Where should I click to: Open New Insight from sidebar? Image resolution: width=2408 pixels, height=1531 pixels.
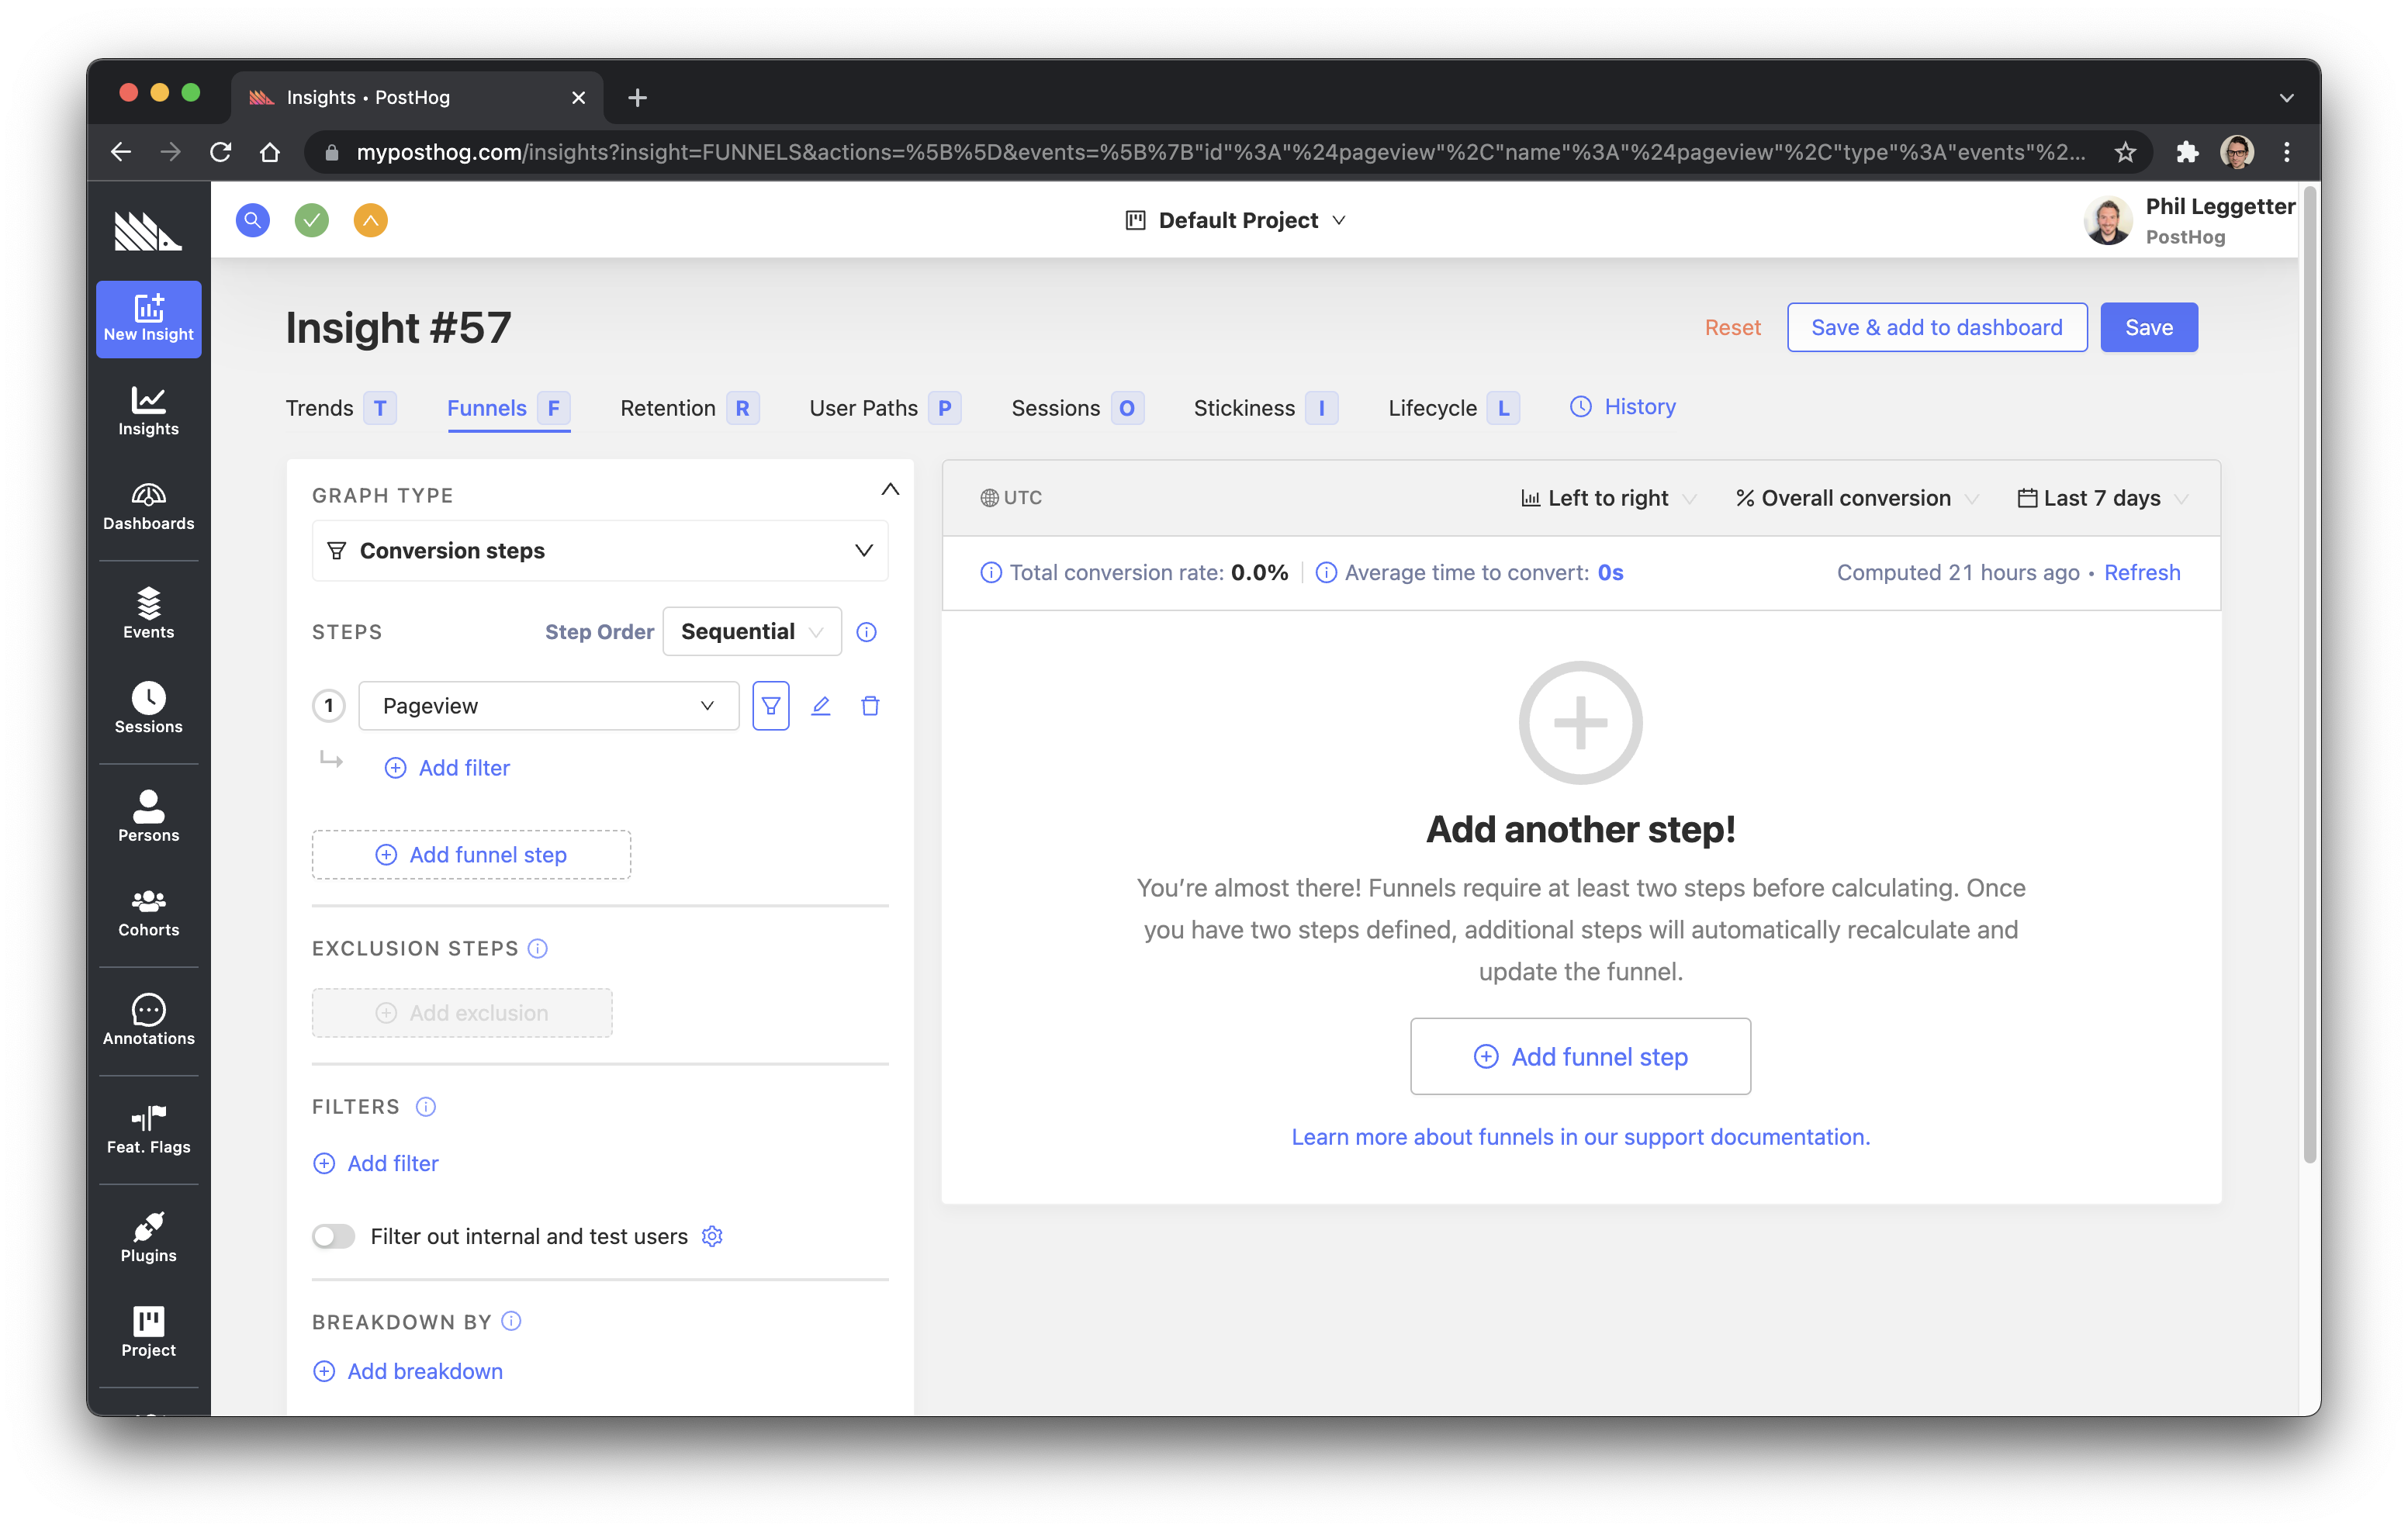(148, 319)
